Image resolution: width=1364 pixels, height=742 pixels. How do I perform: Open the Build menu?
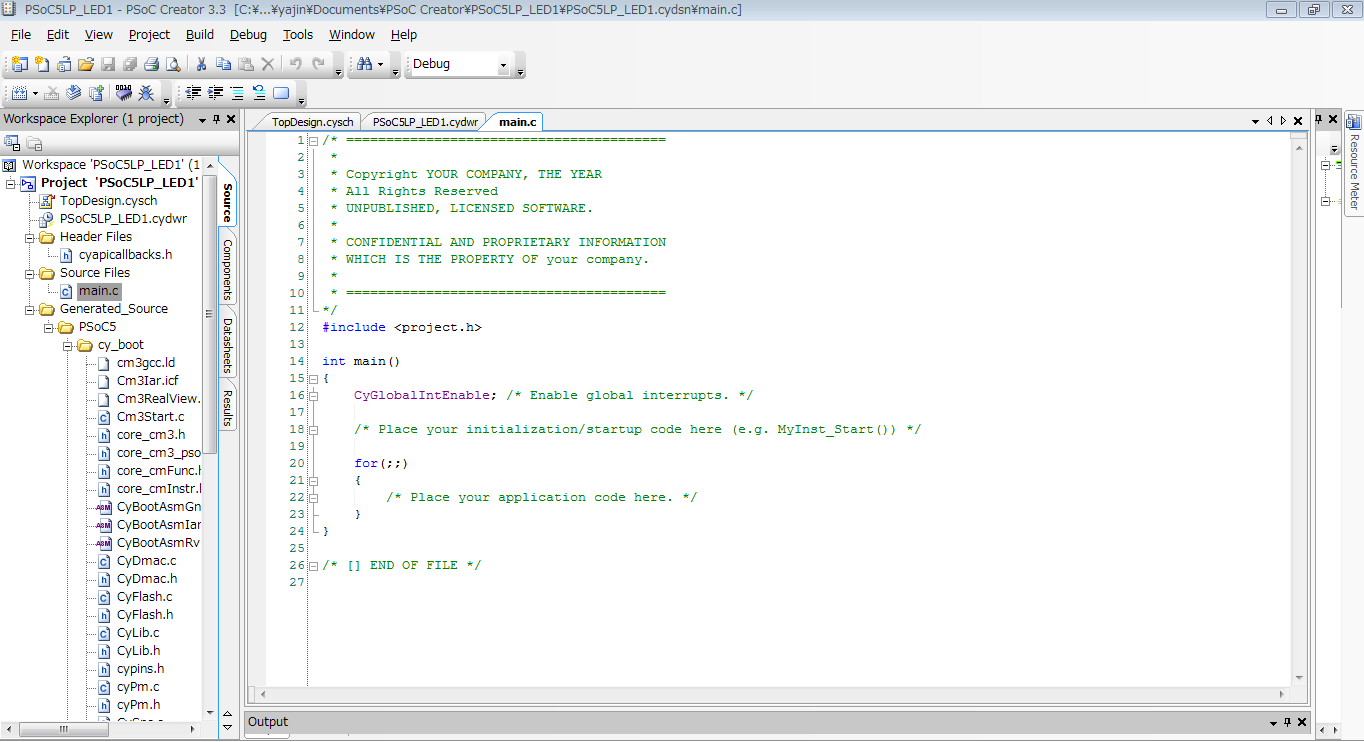pos(200,34)
